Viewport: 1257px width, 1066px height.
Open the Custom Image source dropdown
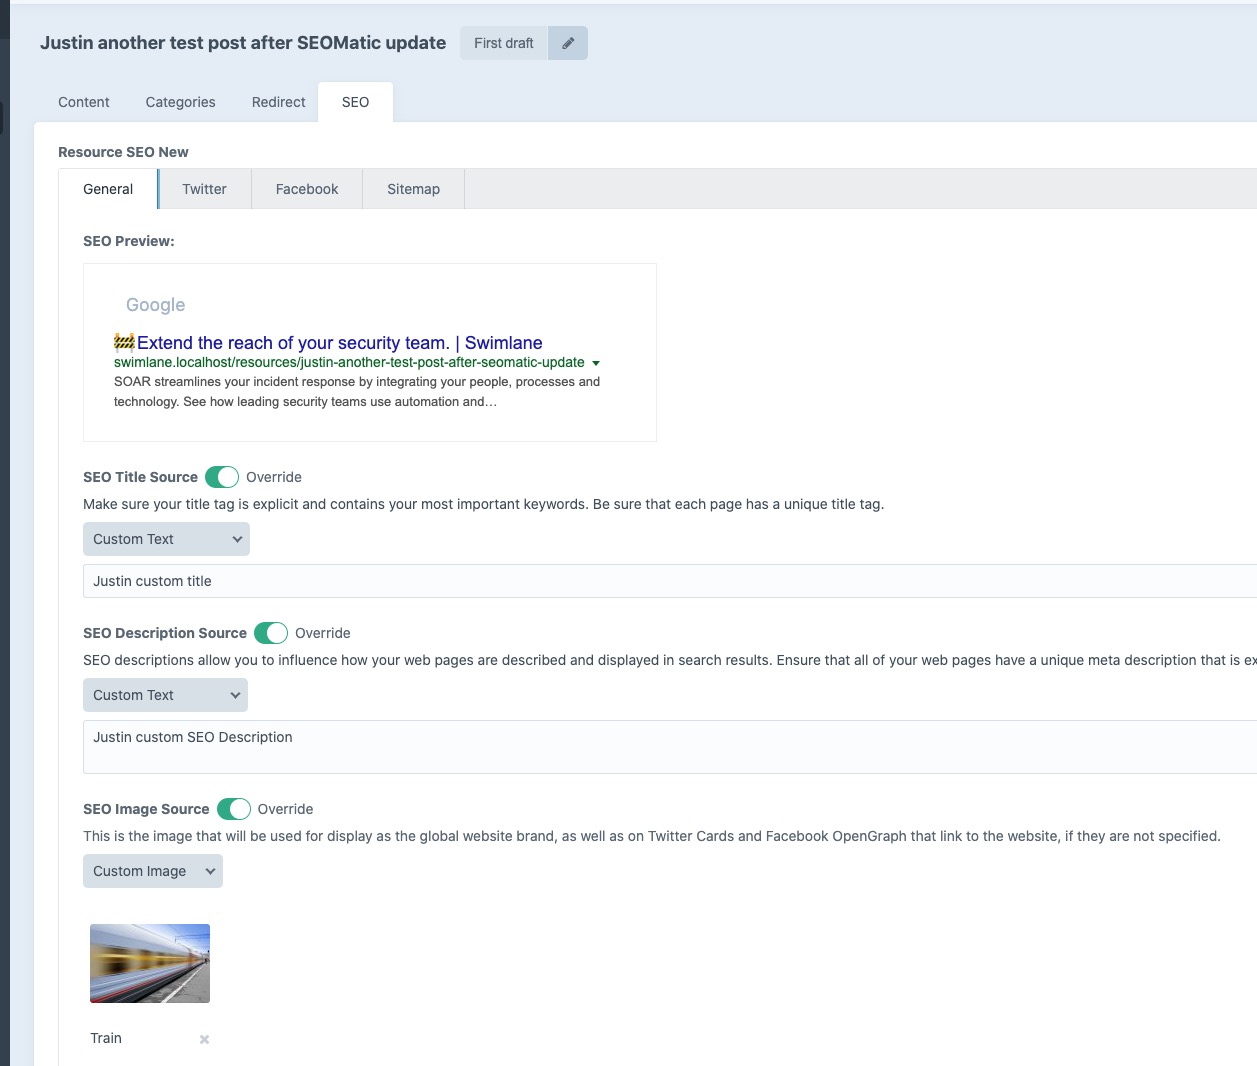pyautogui.click(x=152, y=871)
